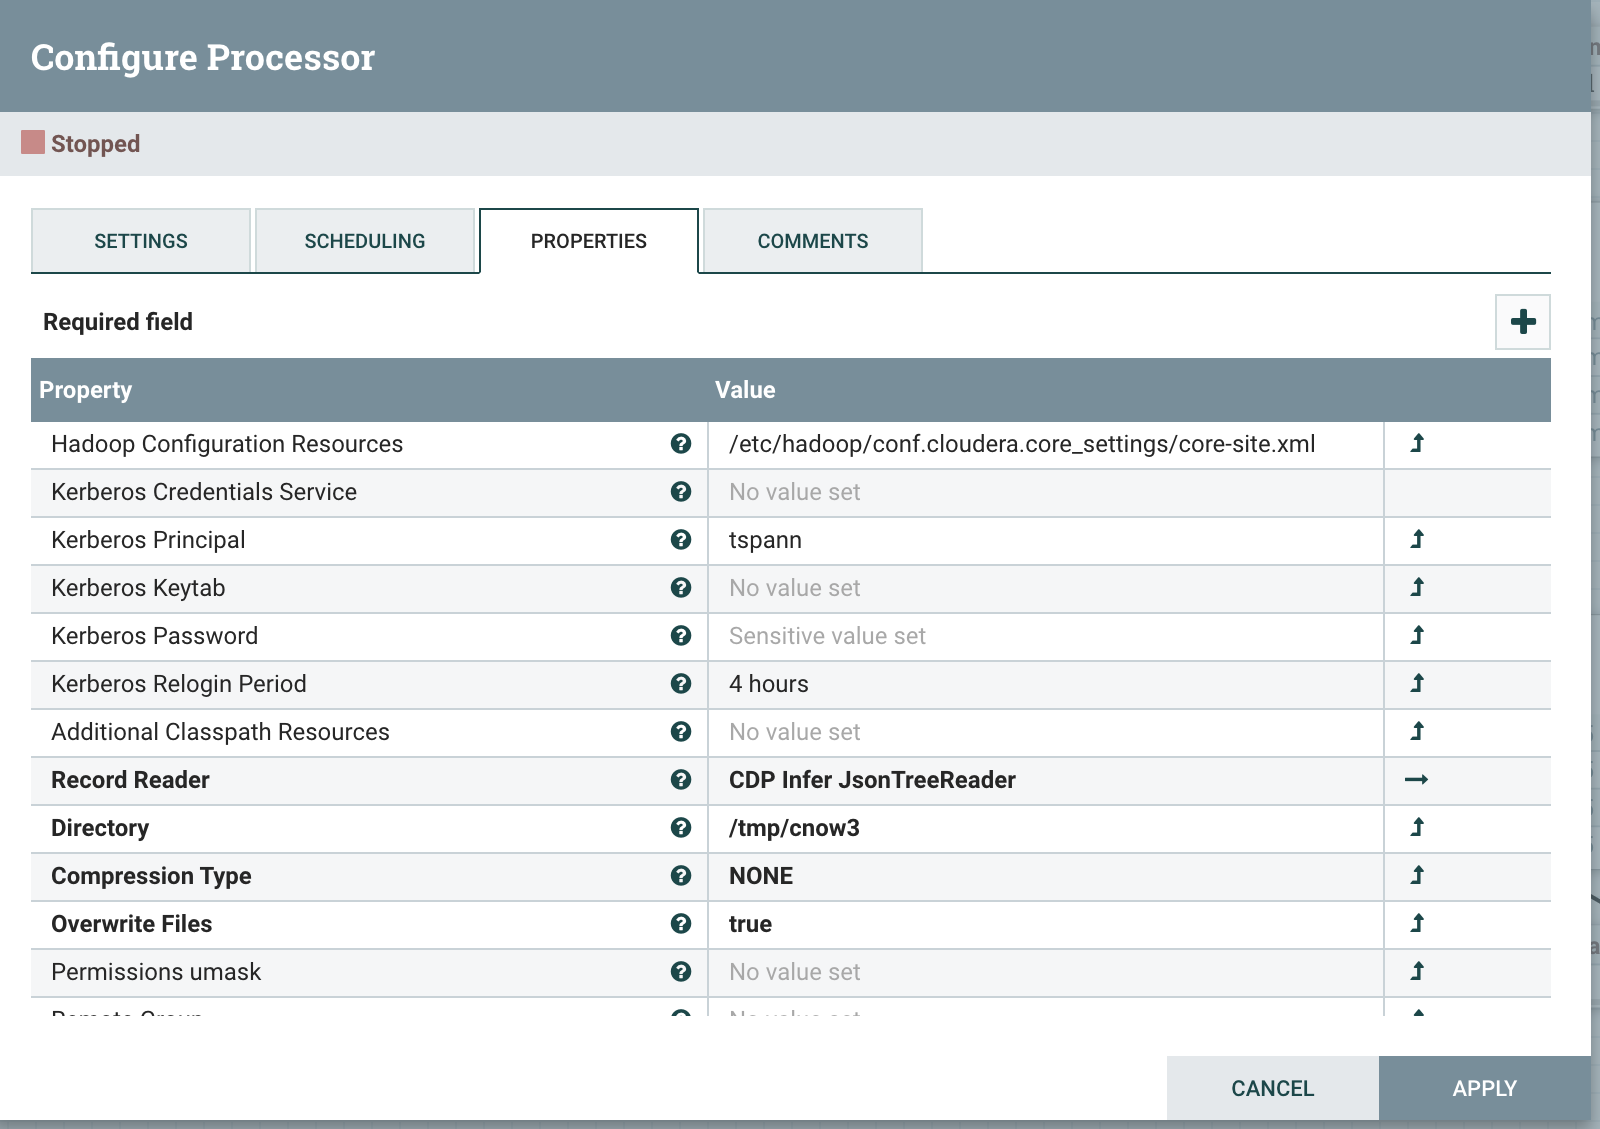This screenshot has height=1129, width=1600.
Task: Convert Compression Type to parameter
Action: (1417, 875)
